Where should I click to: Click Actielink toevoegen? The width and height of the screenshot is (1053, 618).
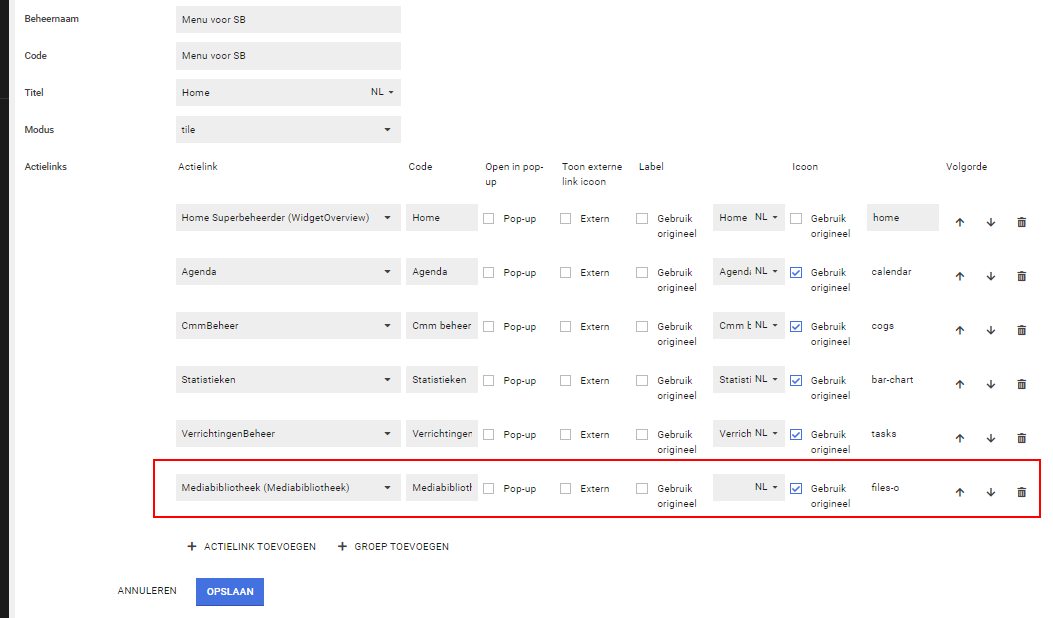(252, 547)
